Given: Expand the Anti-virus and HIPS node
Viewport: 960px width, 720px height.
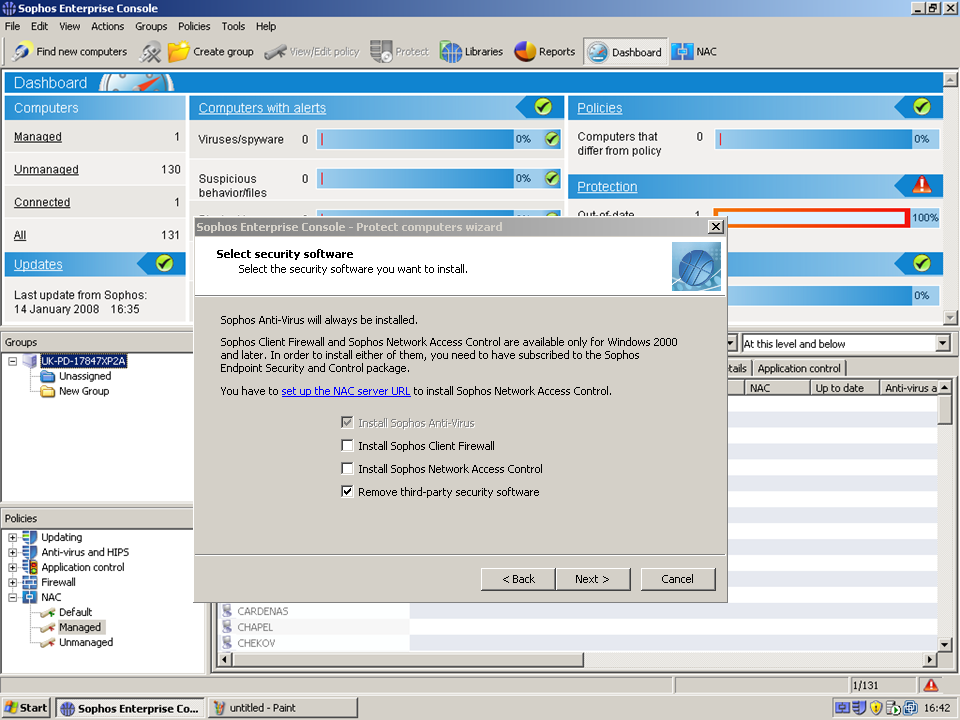Looking at the screenshot, I should 12,552.
